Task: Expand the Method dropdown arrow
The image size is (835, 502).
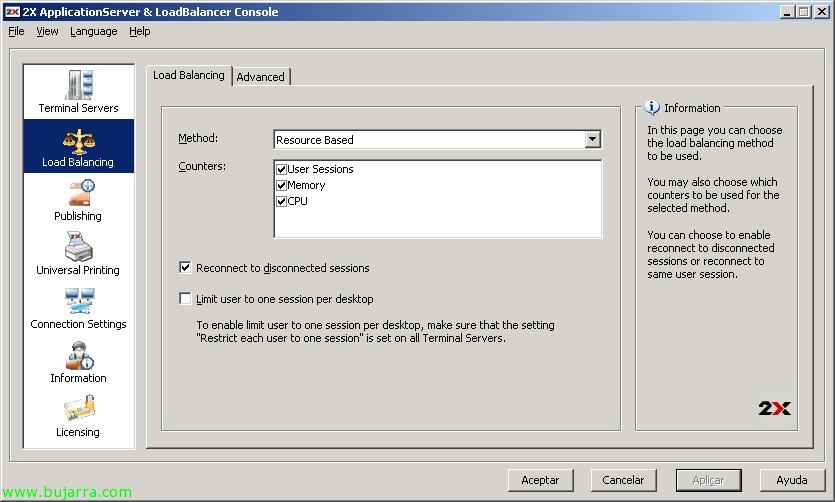Action: pos(592,139)
